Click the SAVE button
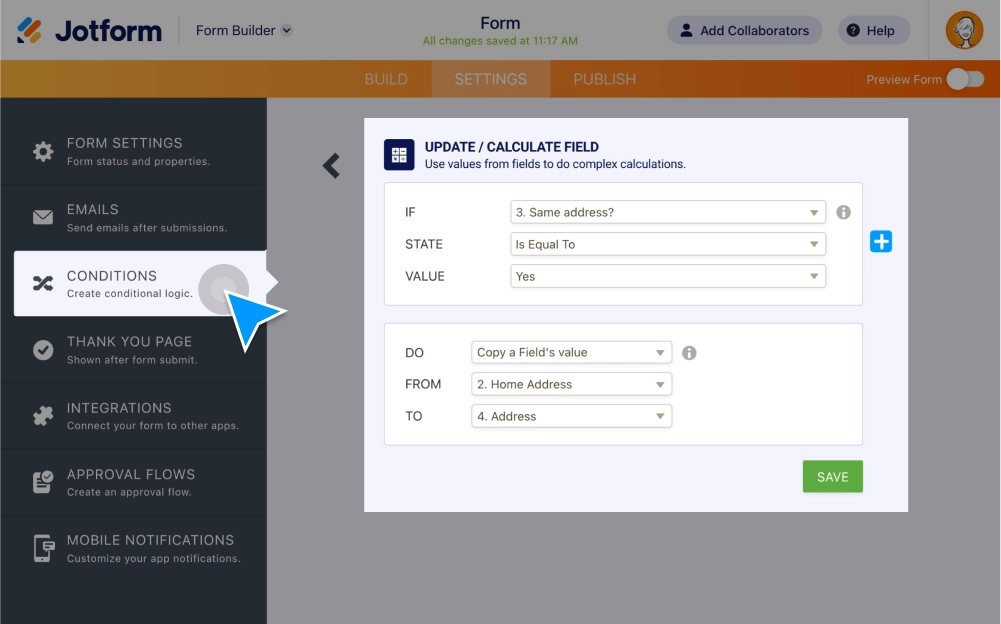This screenshot has height=624, width=1001. click(832, 476)
